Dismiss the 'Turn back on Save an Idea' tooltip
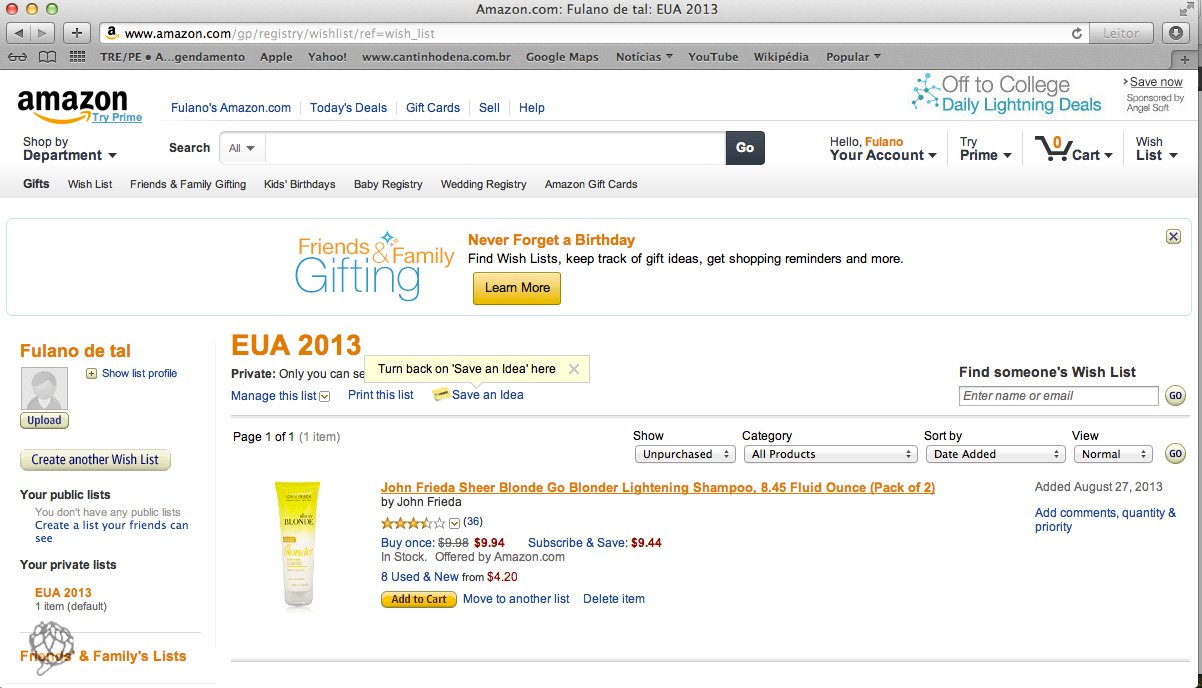 click(575, 368)
